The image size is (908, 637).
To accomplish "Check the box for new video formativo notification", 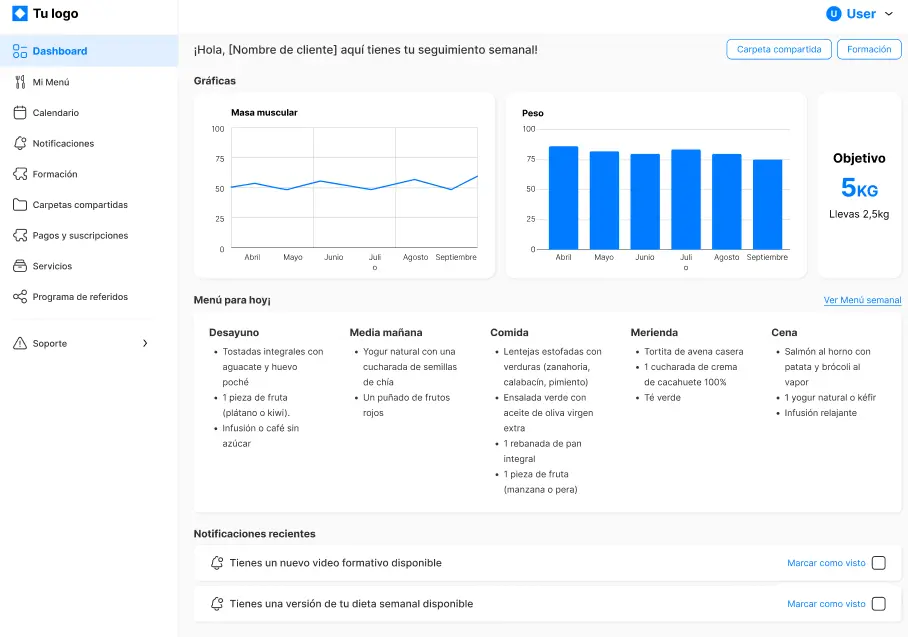I will [878, 563].
